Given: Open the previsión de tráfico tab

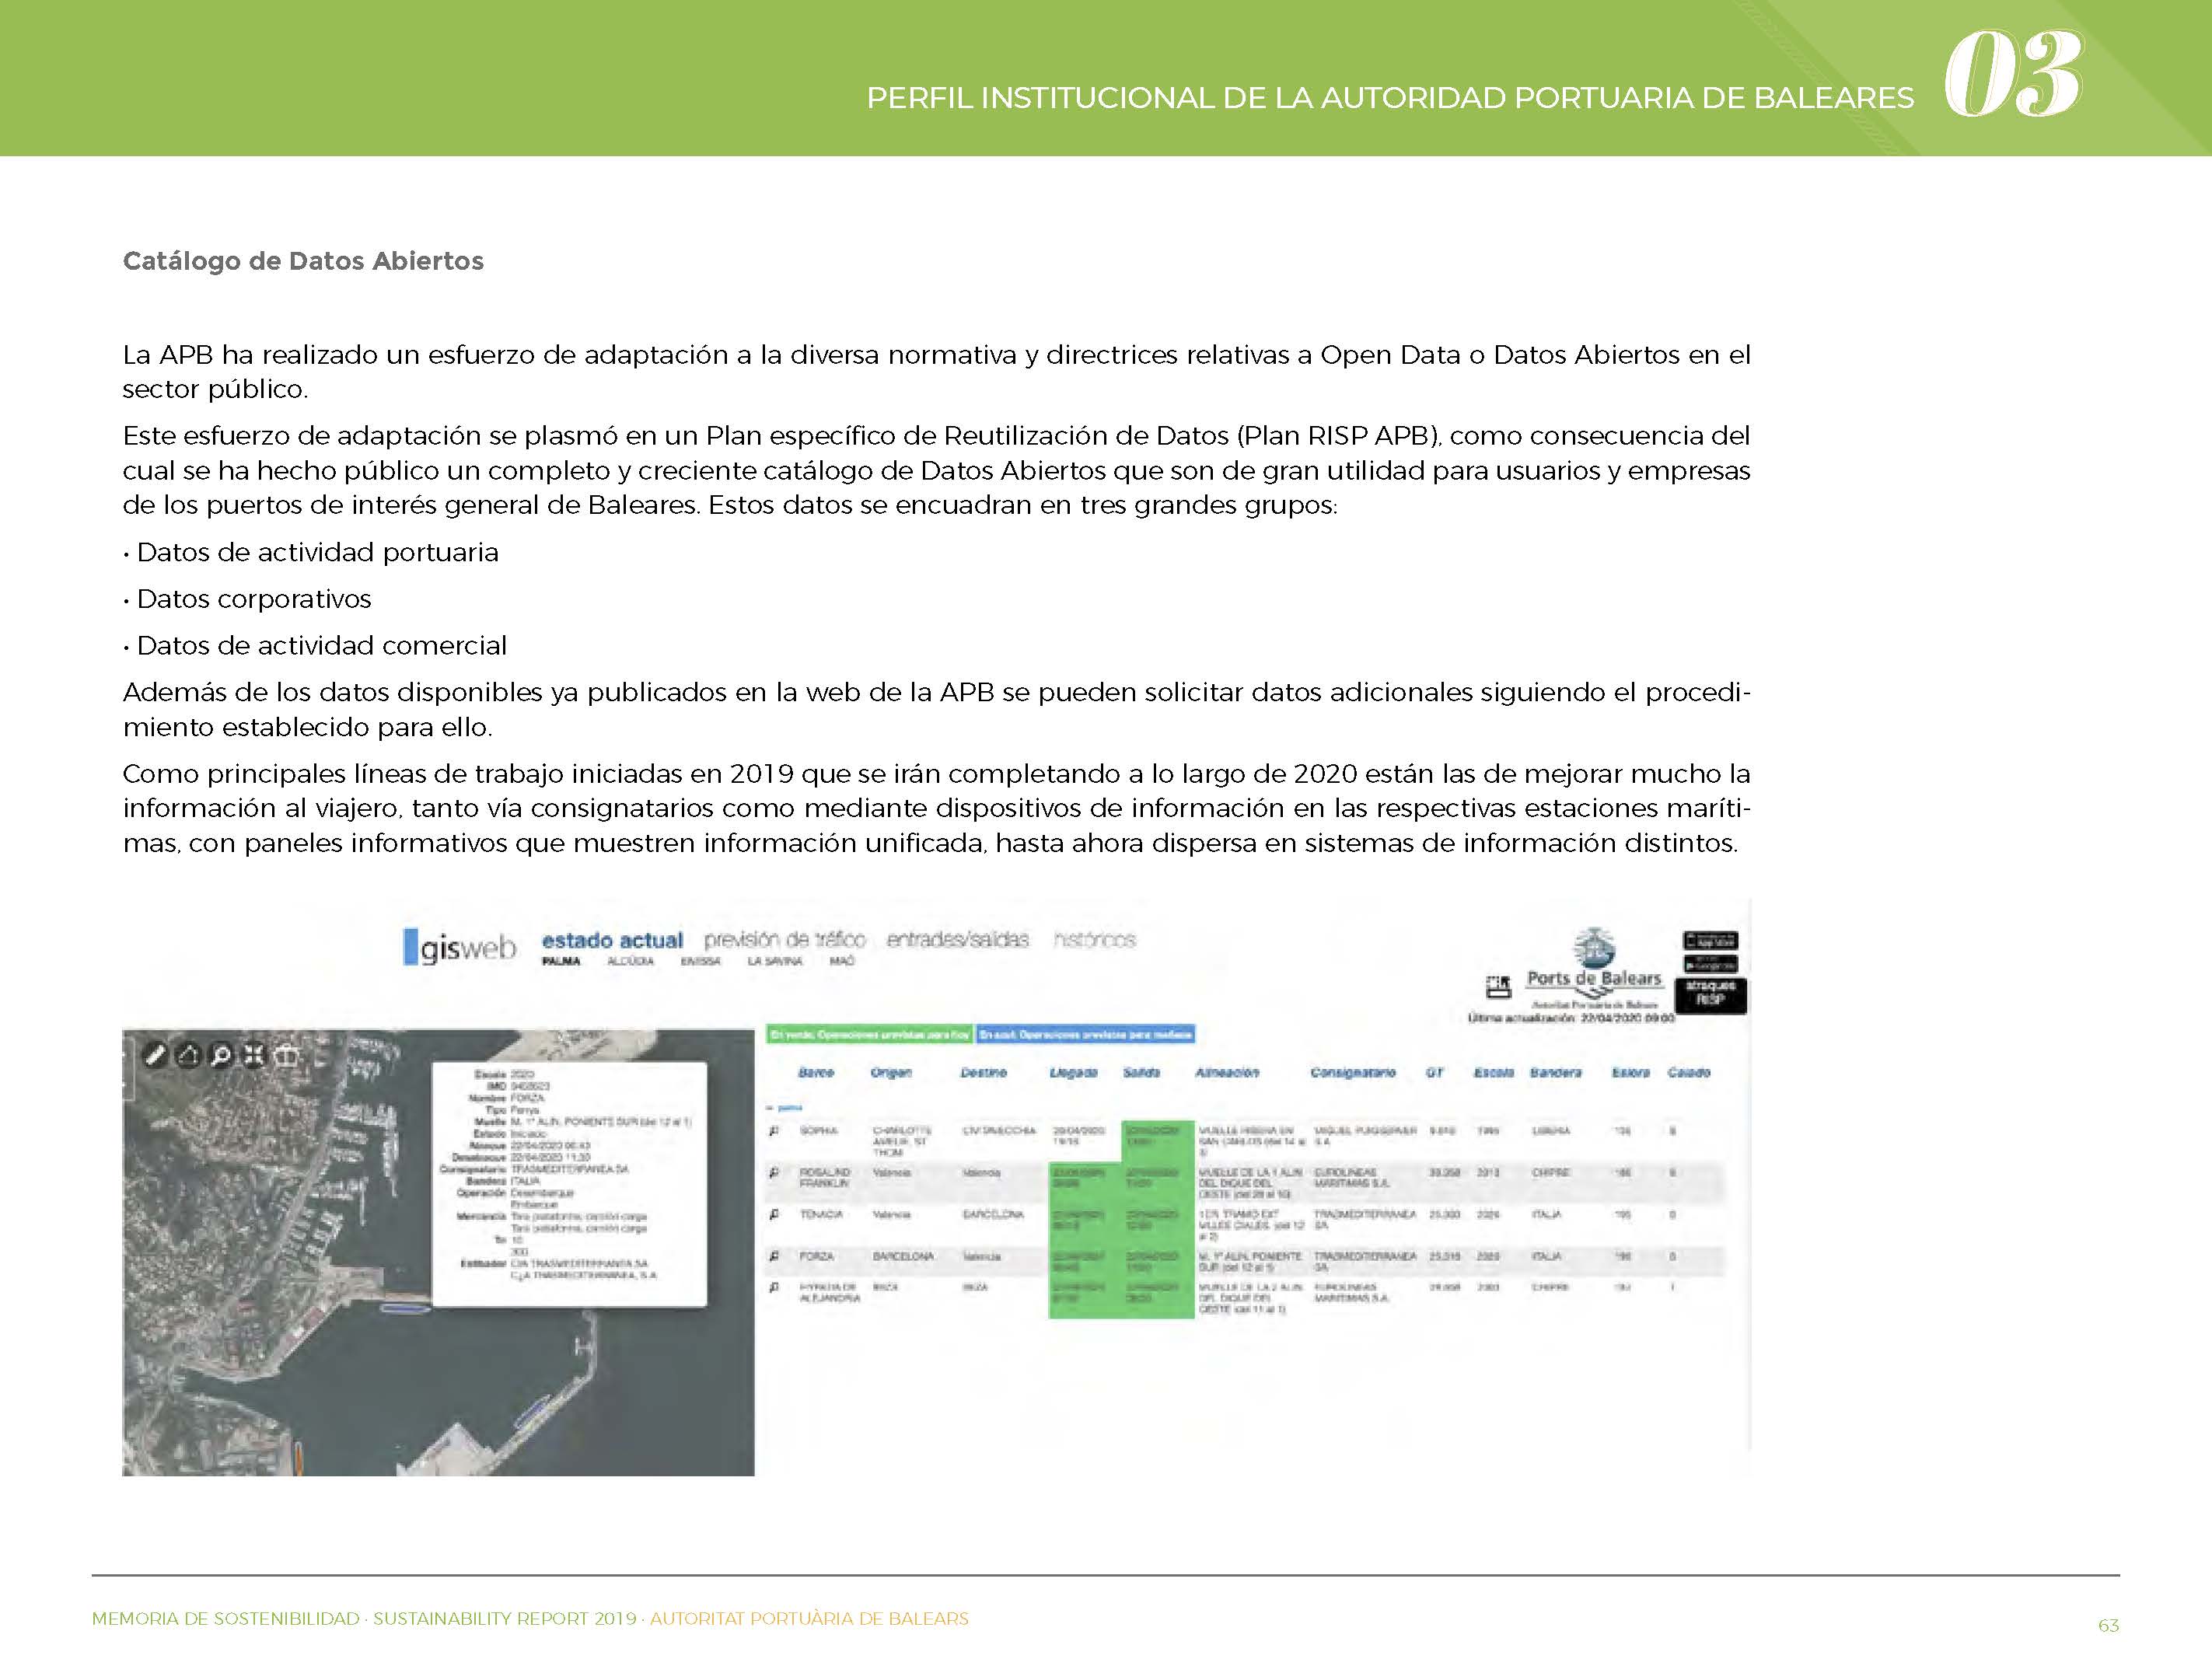Looking at the screenshot, I should click(785, 940).
